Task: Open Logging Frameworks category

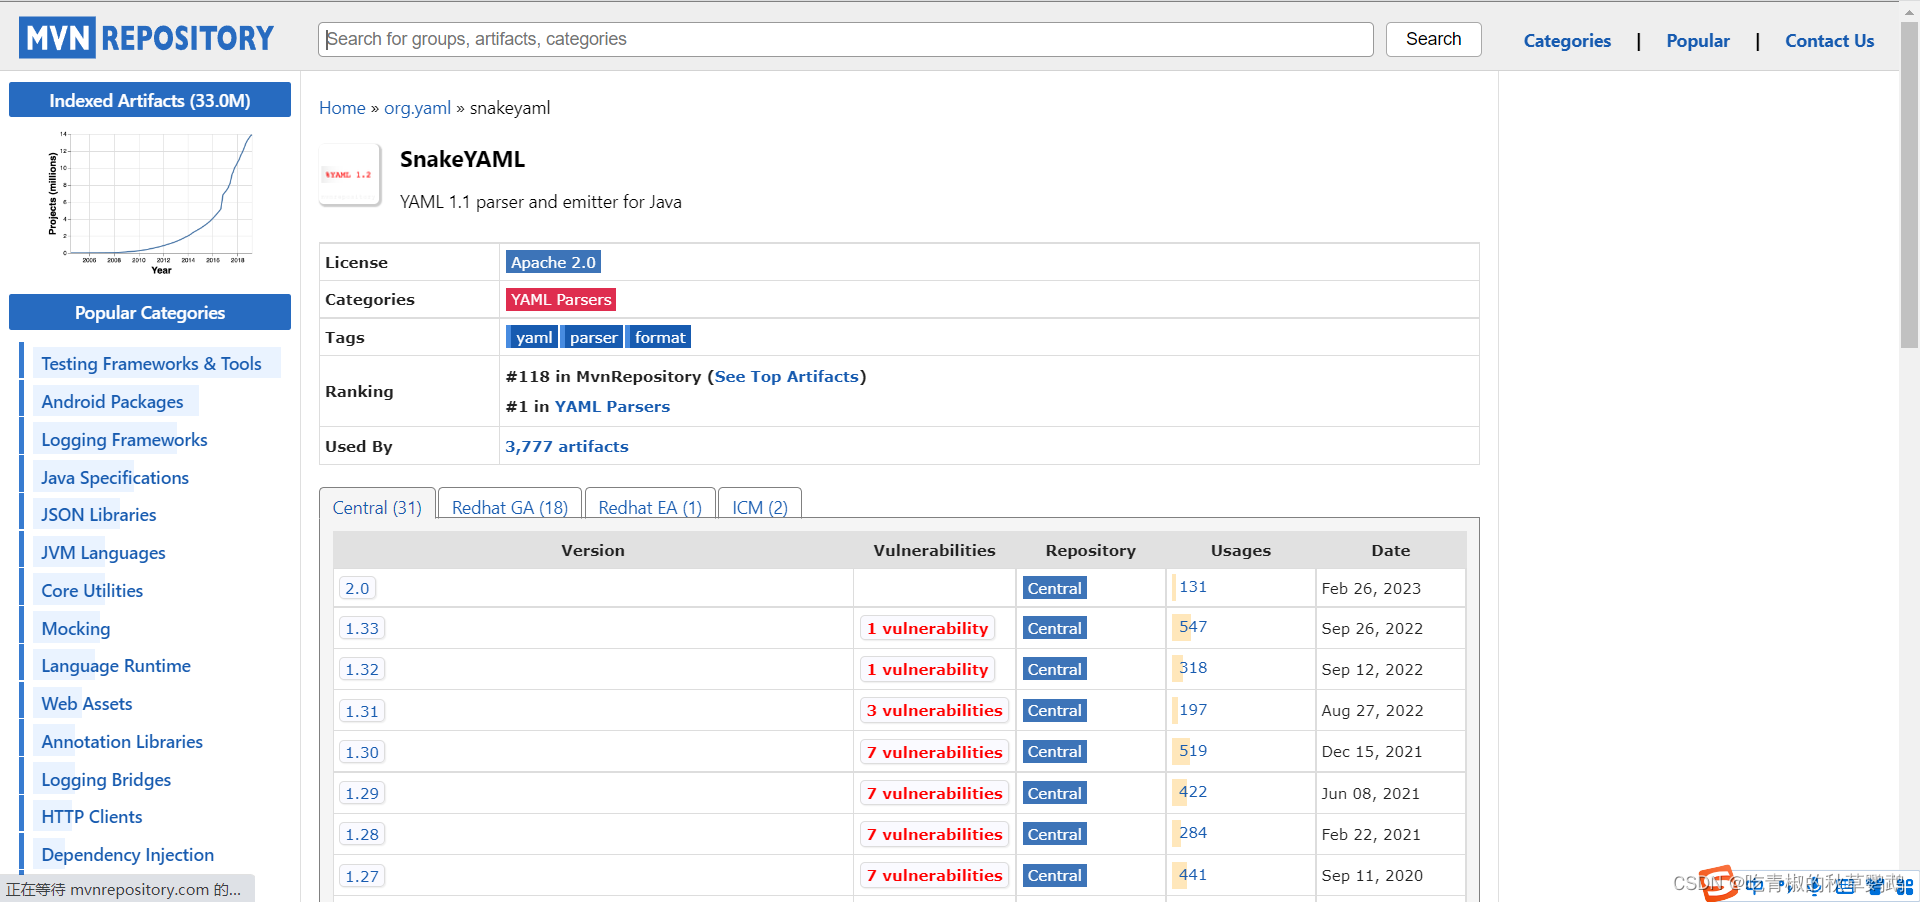Action: pos(124,440)
